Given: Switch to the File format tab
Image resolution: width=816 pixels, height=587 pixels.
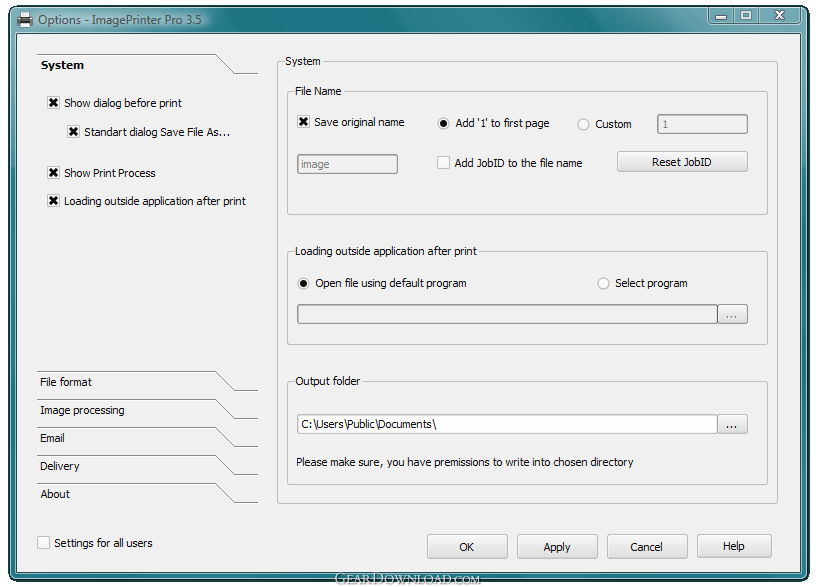Looking at the screenshot, I should coord(66,382).
